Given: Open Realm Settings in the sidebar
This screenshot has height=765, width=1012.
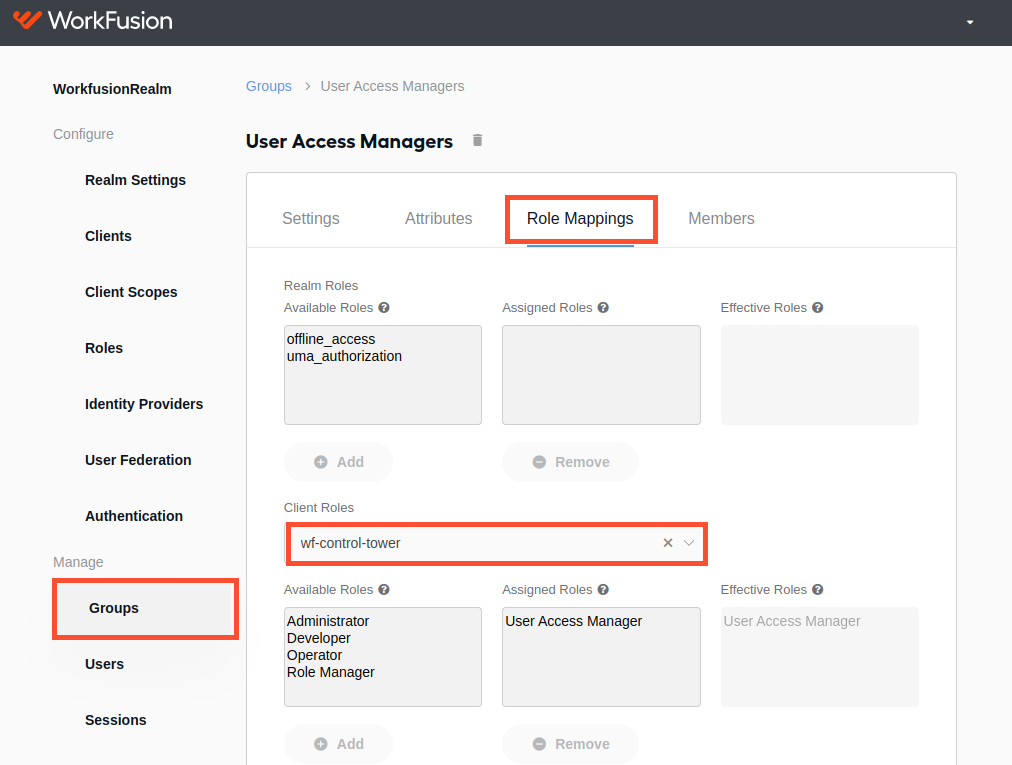Looking at the screenshot, I should point(136,180).
